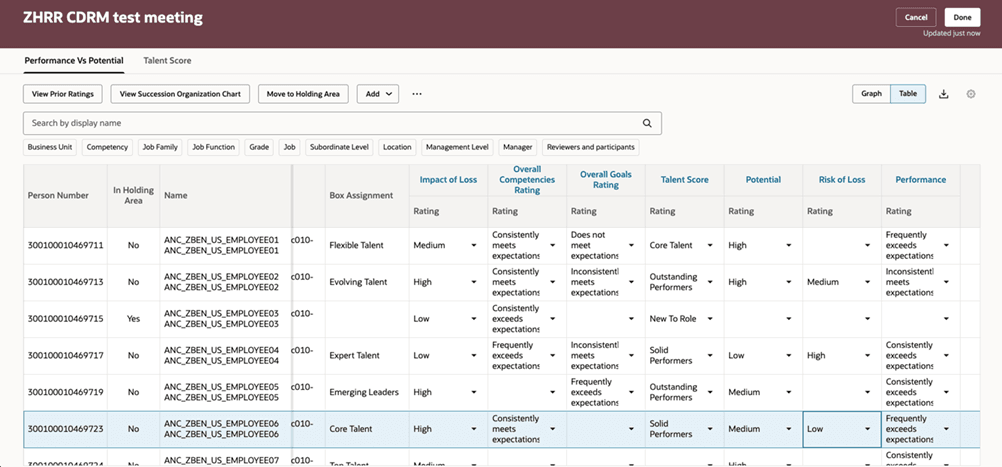Open Impact of Loss dropdown for EMPLOYEE03
This screenshot has height=467, width=1002.
tap(474, 319)
